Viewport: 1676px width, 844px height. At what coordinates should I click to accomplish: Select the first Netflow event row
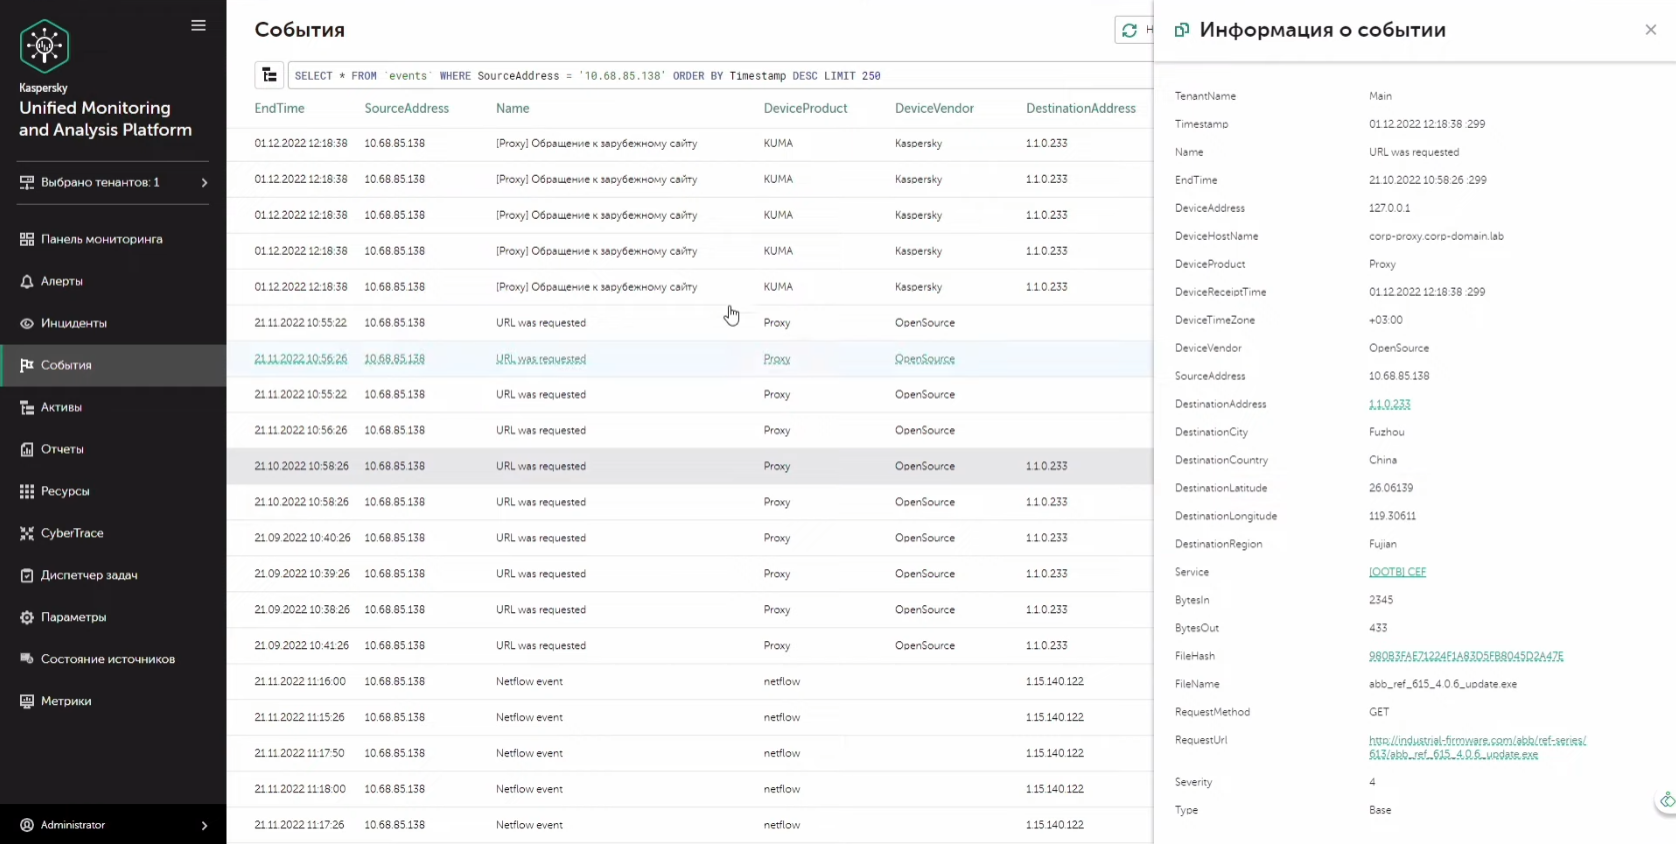[529, 682]
